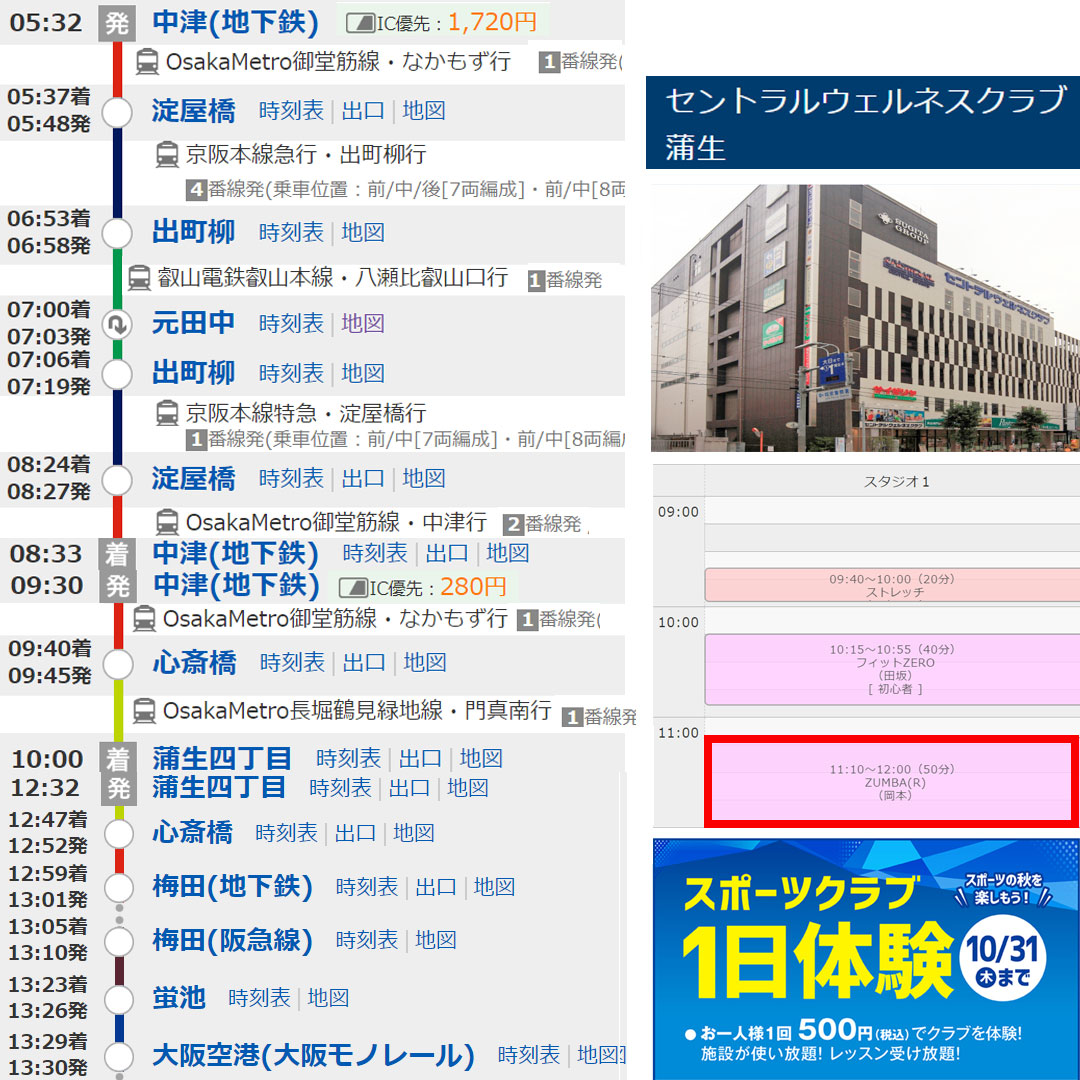Screen dimensions: 1080x1080
Task: Open 時刻表 for 06:53 arrival 出町柳
Action: click(291, 233)
